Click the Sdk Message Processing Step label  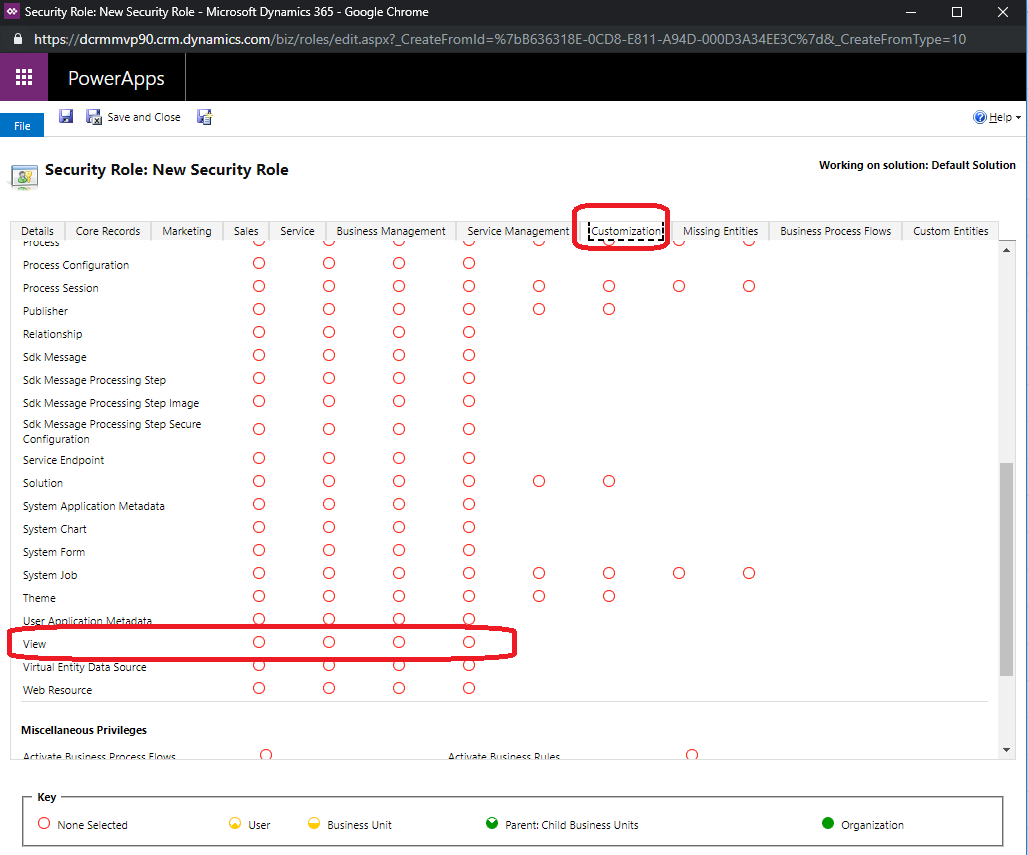pos(94,380)
